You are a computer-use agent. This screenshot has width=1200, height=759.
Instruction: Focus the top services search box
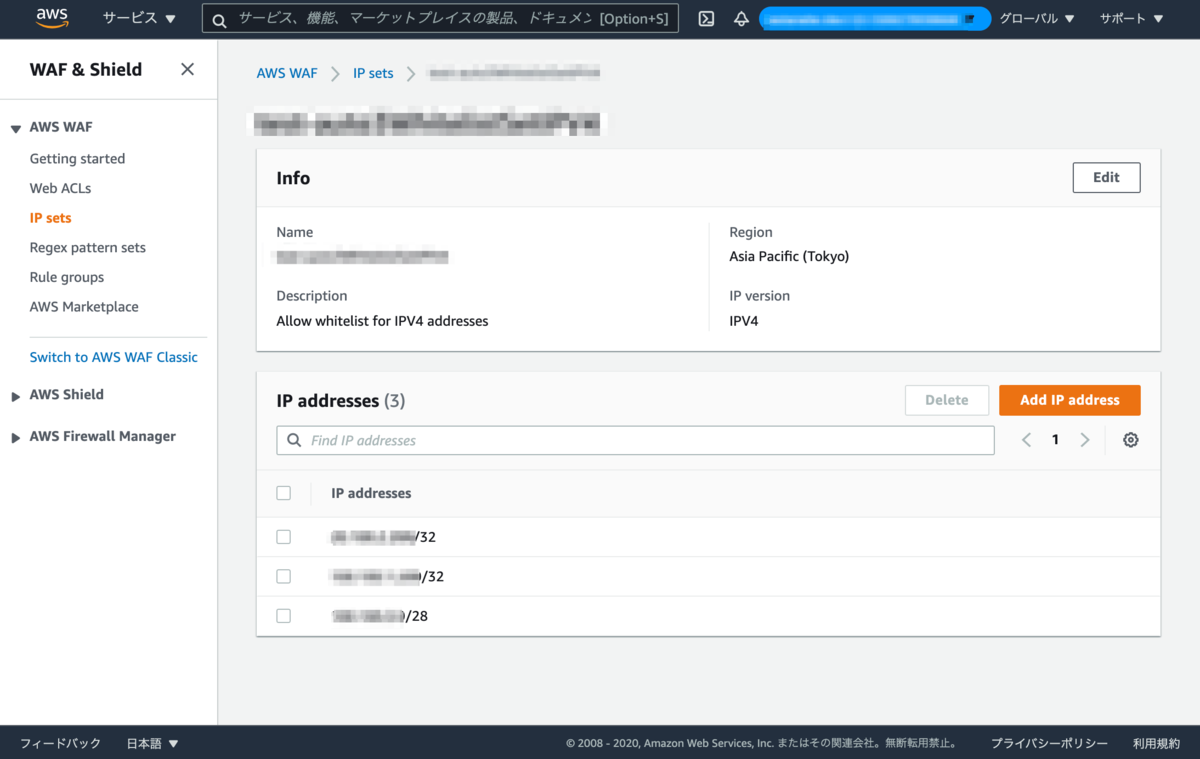[440, 18]
